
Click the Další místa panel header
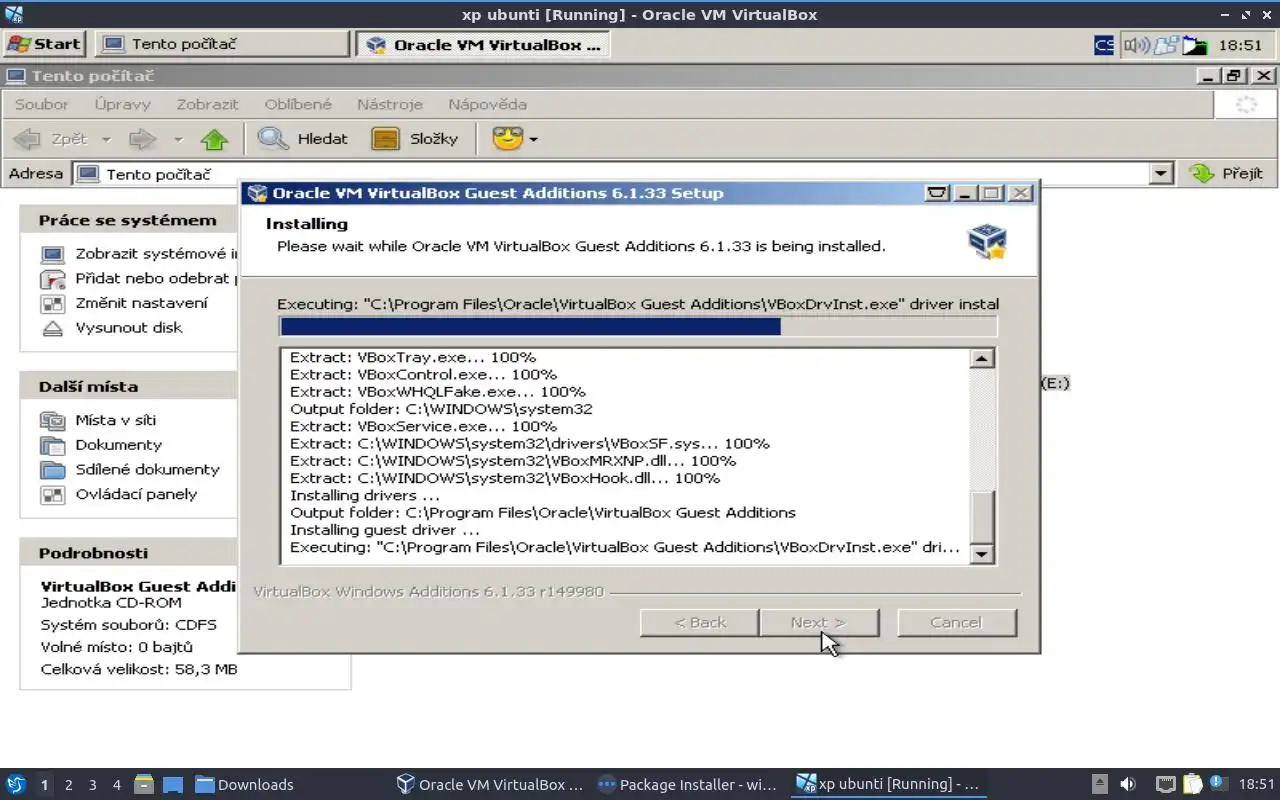coord(130,386)
